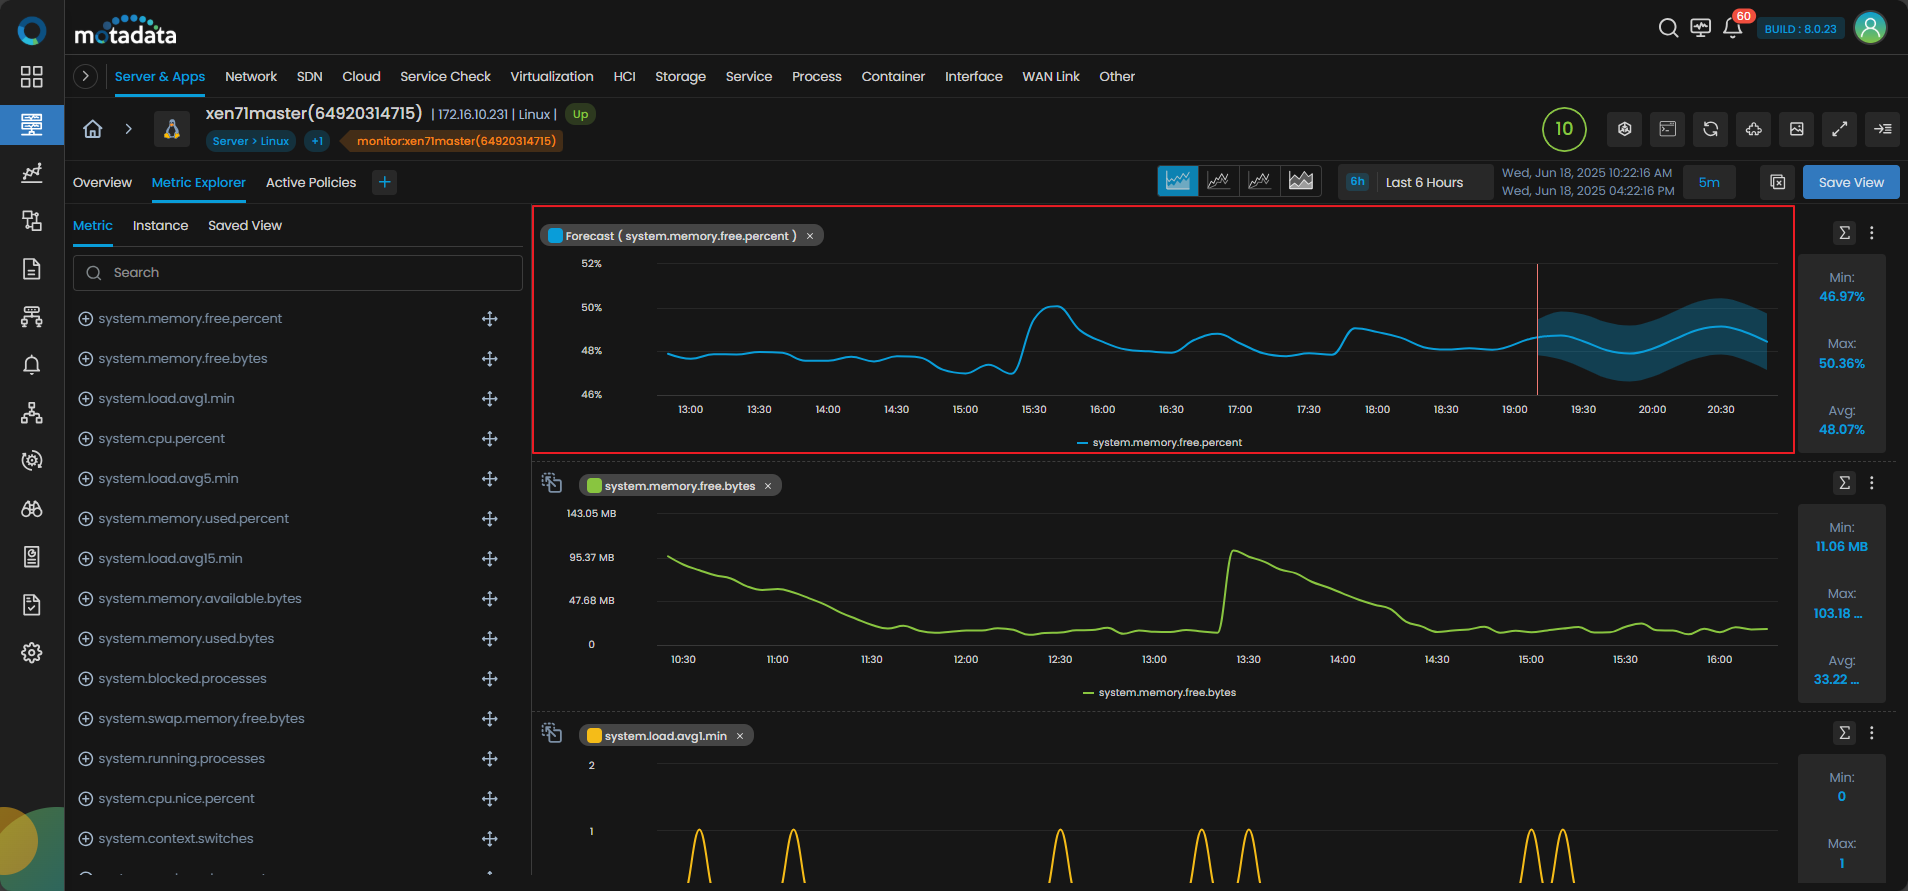Open the notifications bell icon

1732,28
